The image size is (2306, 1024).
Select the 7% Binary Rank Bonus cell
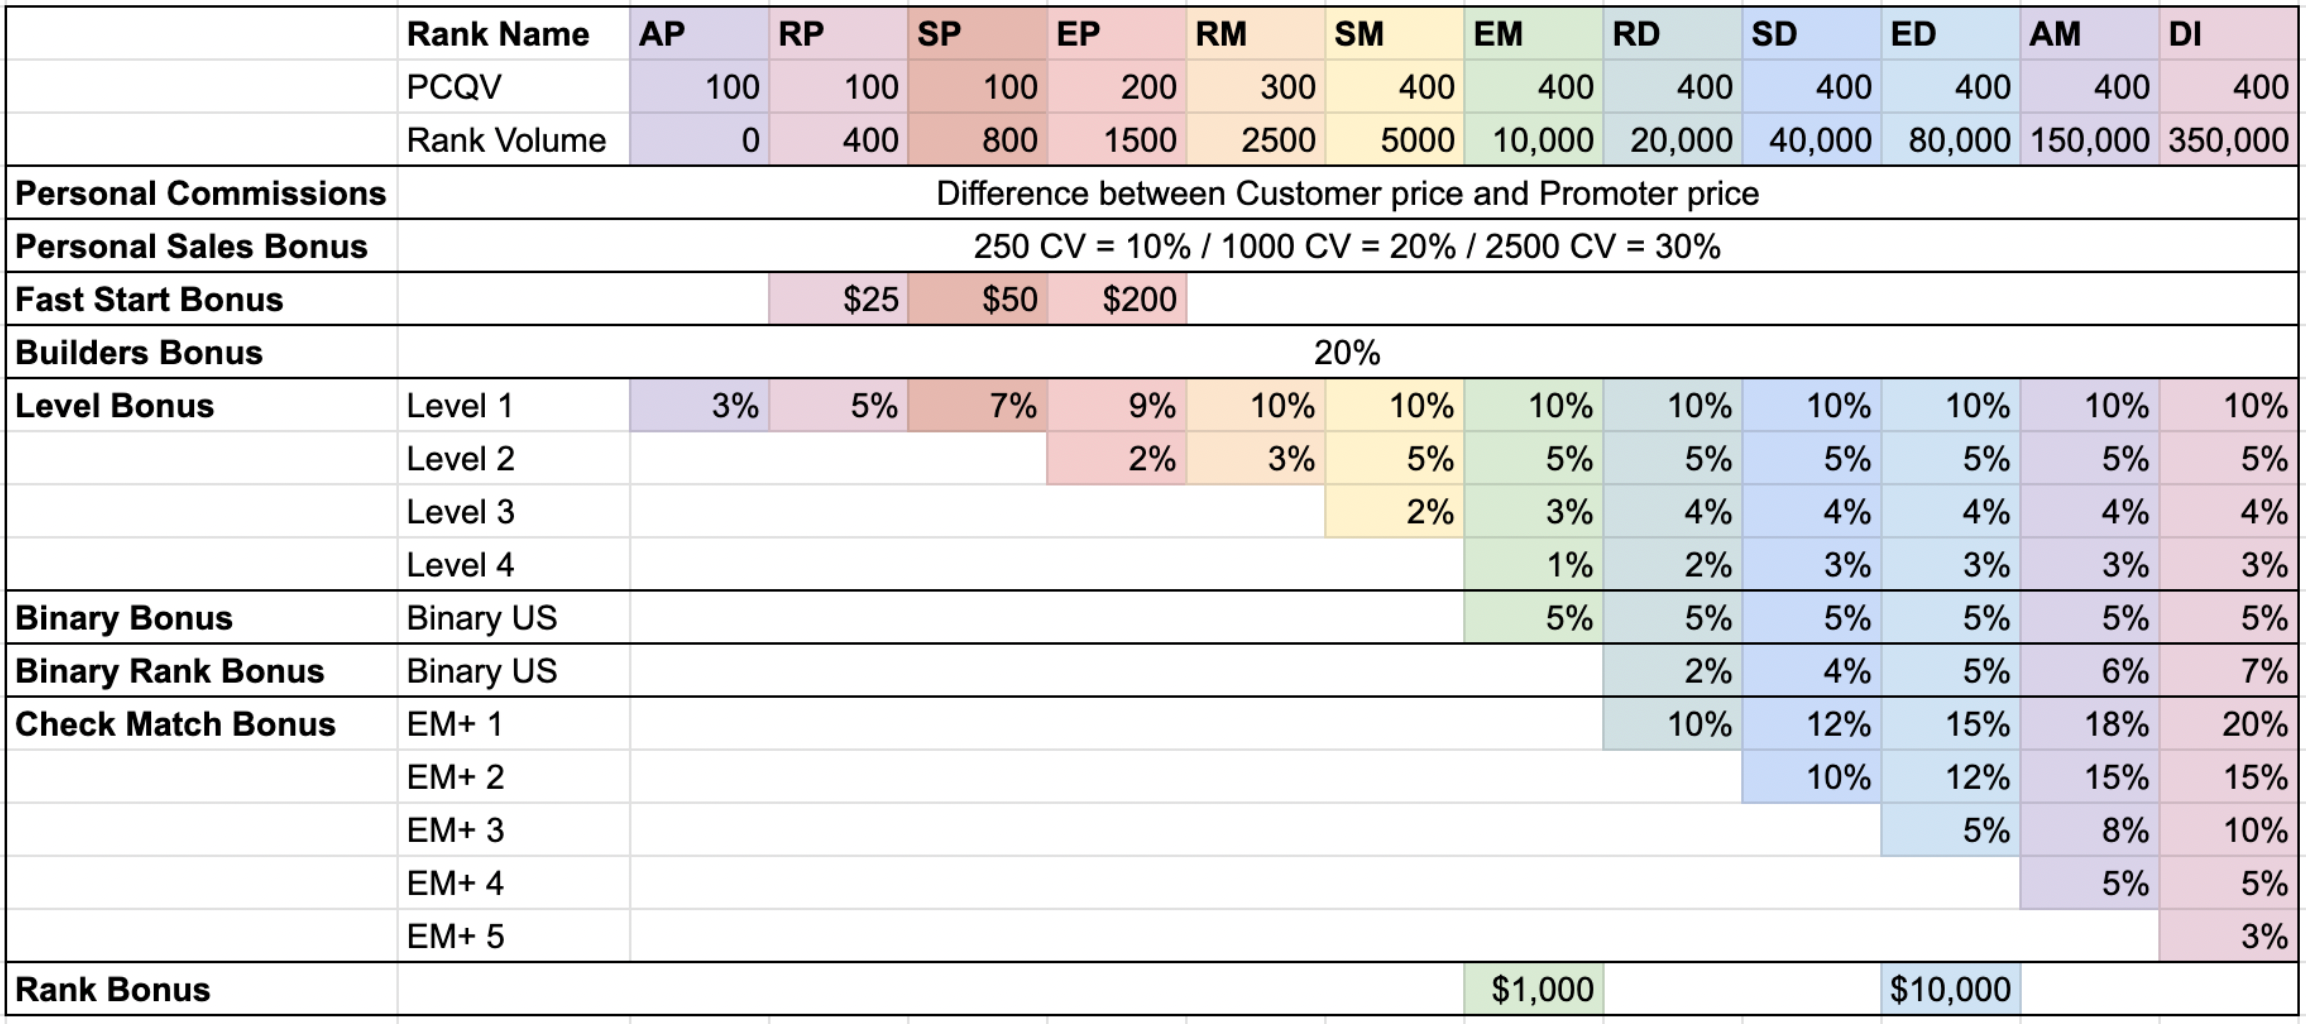[x=2229, y=671]
